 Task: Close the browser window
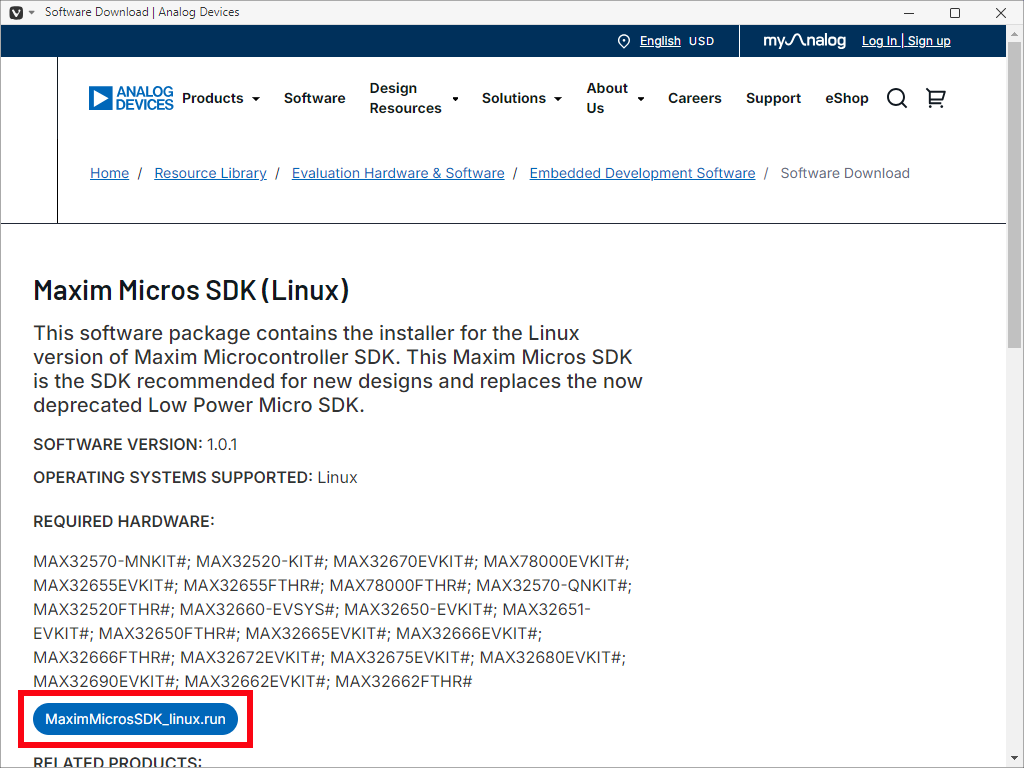click(x=1000, y=12)
